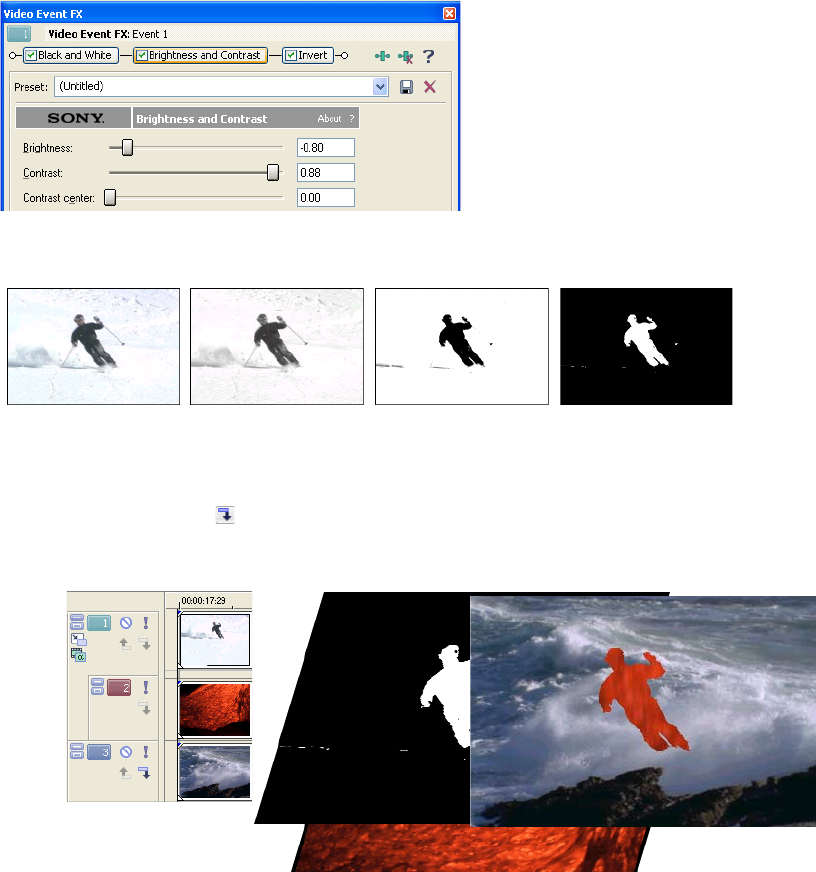The image size is (816, 872).
Task: Open track 1 Parent Composite Mode alpha icon
Action: coord(78,655)
